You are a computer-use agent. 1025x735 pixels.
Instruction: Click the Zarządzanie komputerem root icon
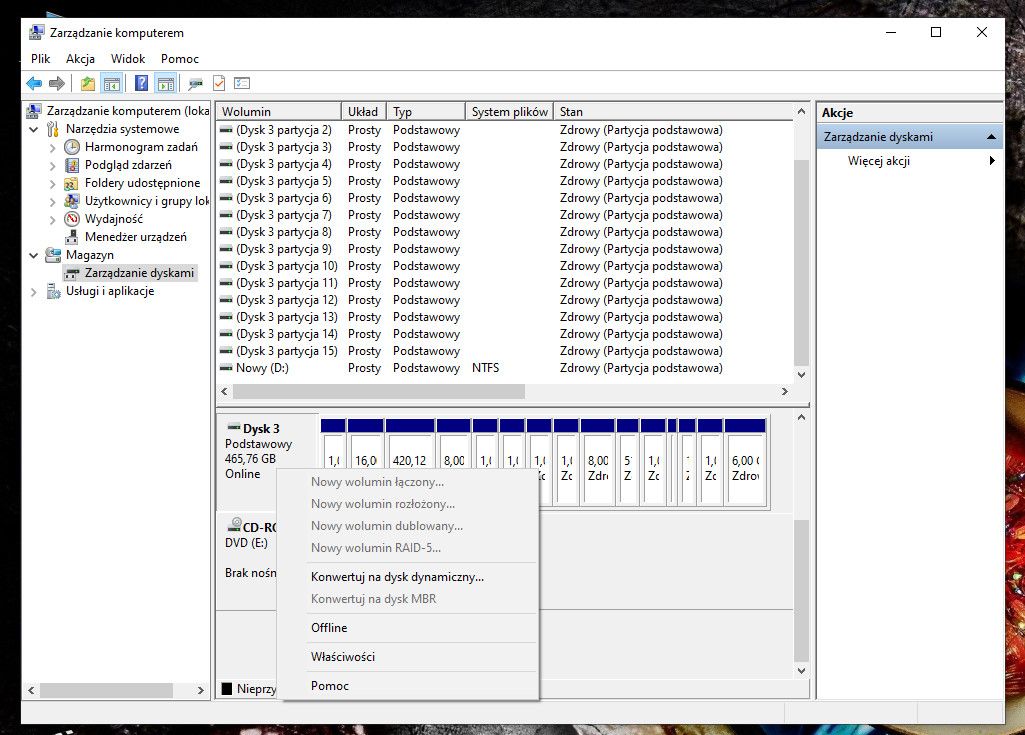tap(34, 111)
